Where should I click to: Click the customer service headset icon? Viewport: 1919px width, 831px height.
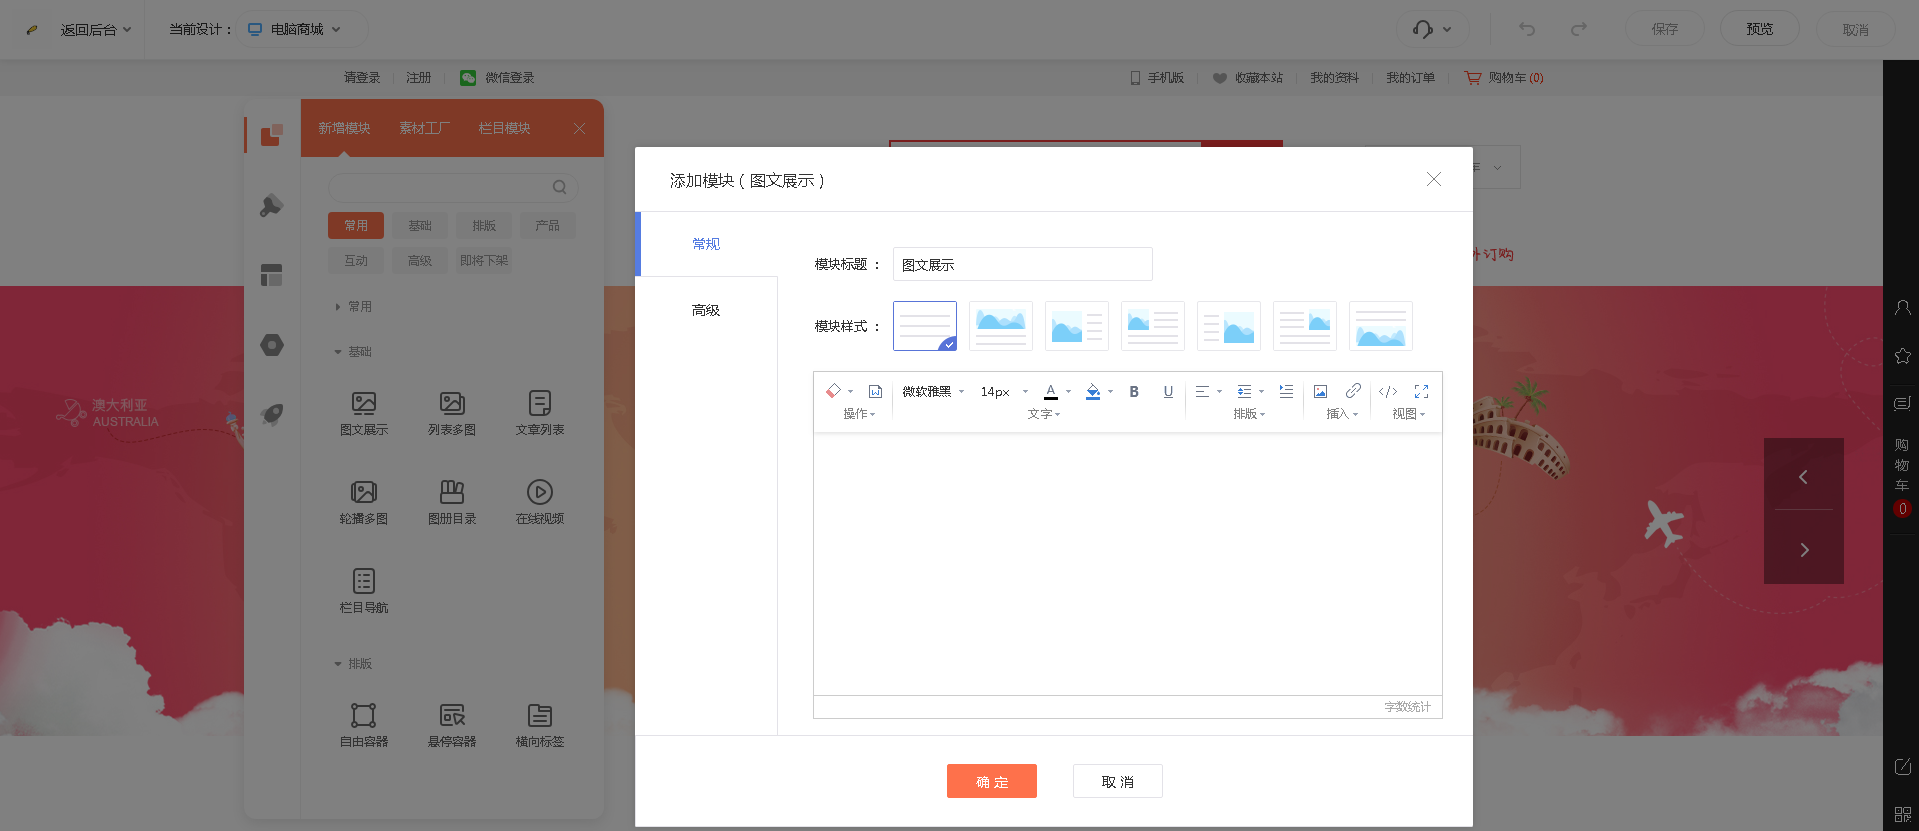pyautogui.click(x=1422, y=29)
